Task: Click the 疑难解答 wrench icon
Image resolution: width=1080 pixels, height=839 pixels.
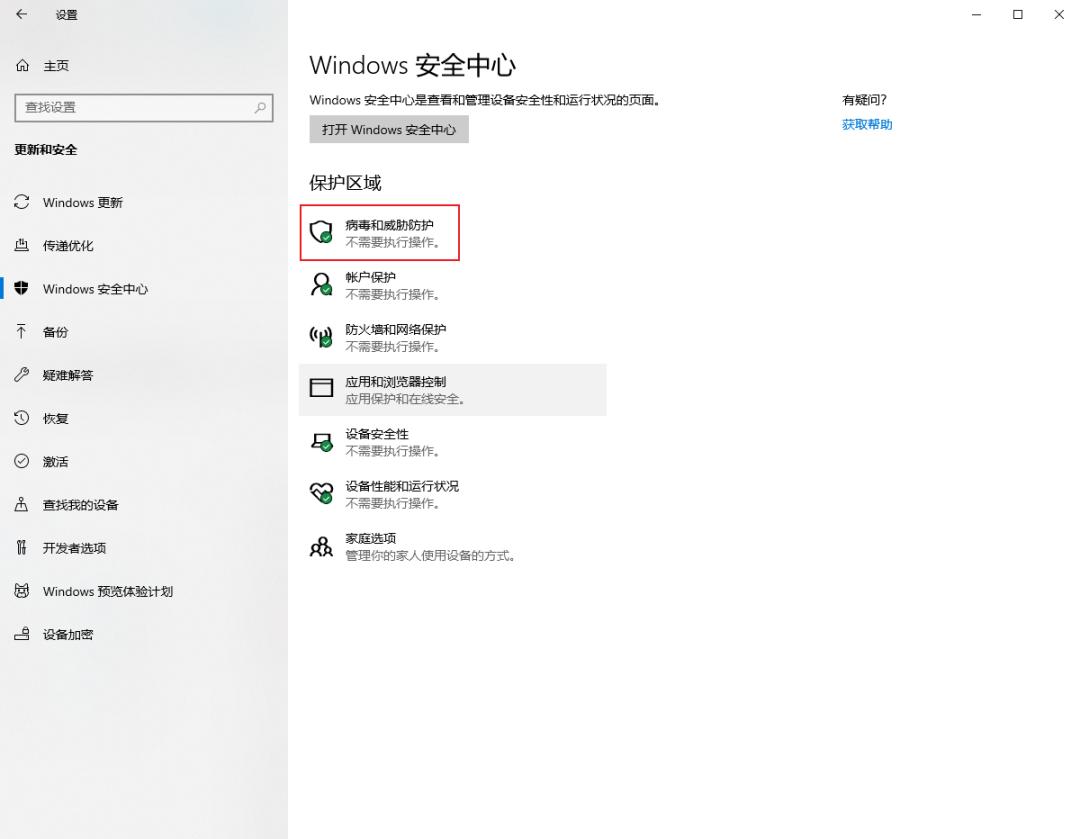Action: (21, 375)
